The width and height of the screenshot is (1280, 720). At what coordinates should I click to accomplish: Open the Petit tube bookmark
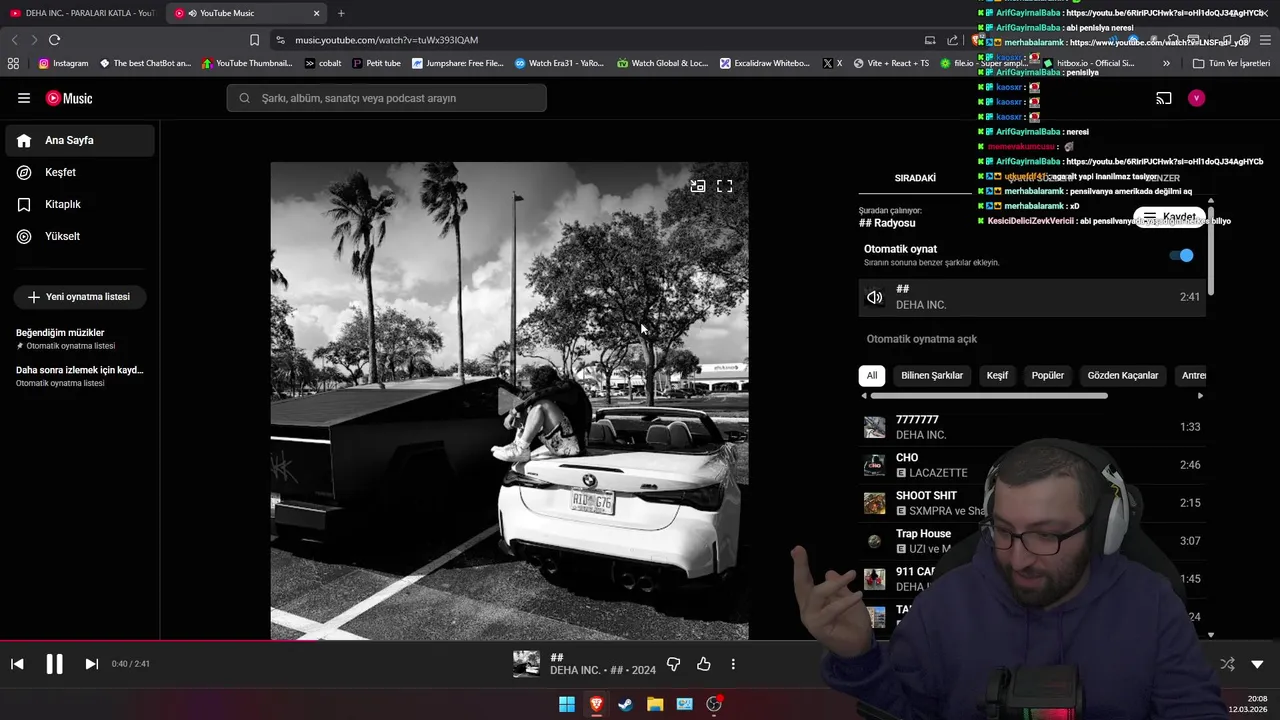click(377, 63)
